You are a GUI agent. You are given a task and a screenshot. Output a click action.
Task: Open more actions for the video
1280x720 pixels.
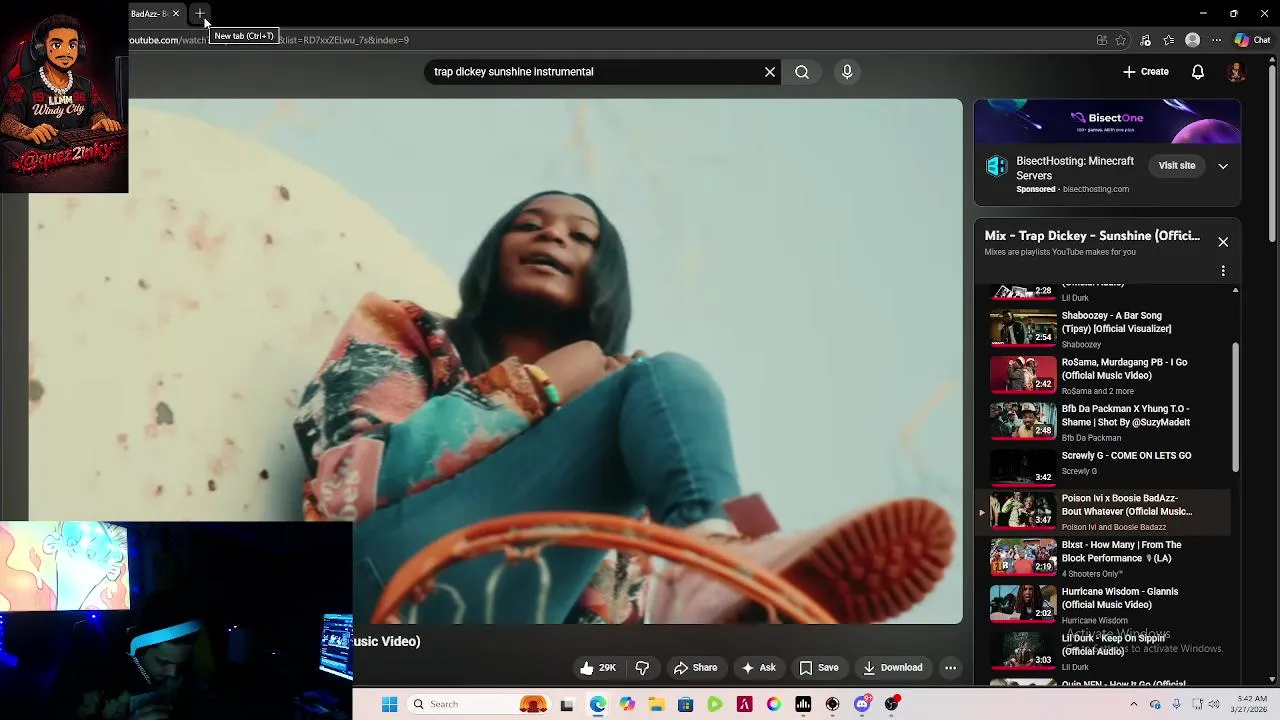(x=951, y=668)
